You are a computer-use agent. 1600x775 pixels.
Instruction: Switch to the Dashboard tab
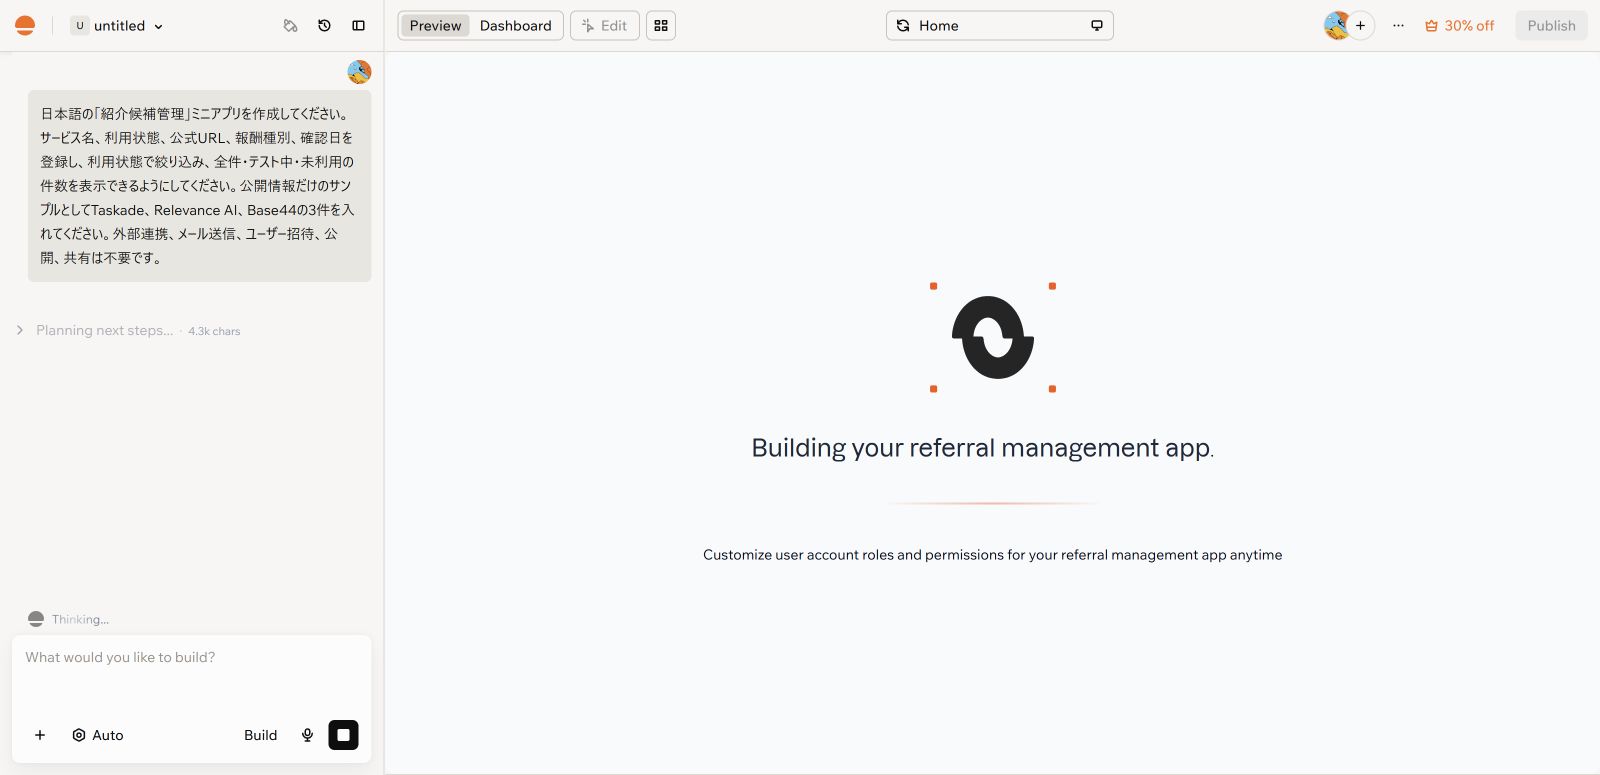pyautogui.click(x=515, y=26)
